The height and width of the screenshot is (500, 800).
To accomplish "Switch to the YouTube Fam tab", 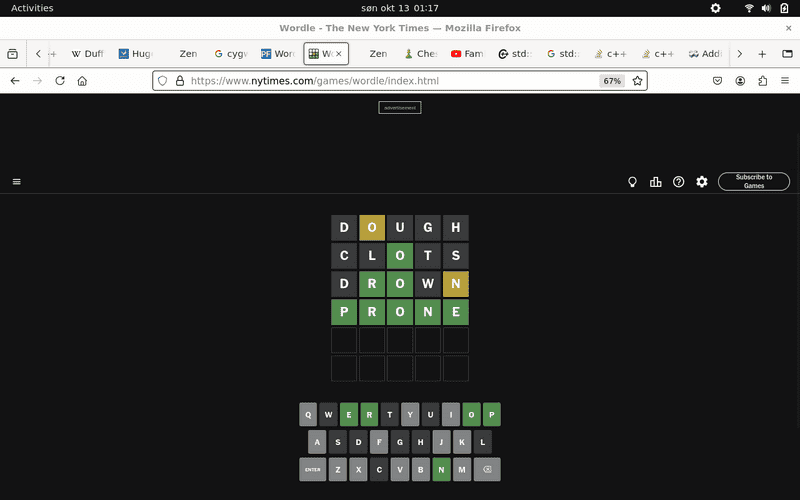I will tap(467, 54).
